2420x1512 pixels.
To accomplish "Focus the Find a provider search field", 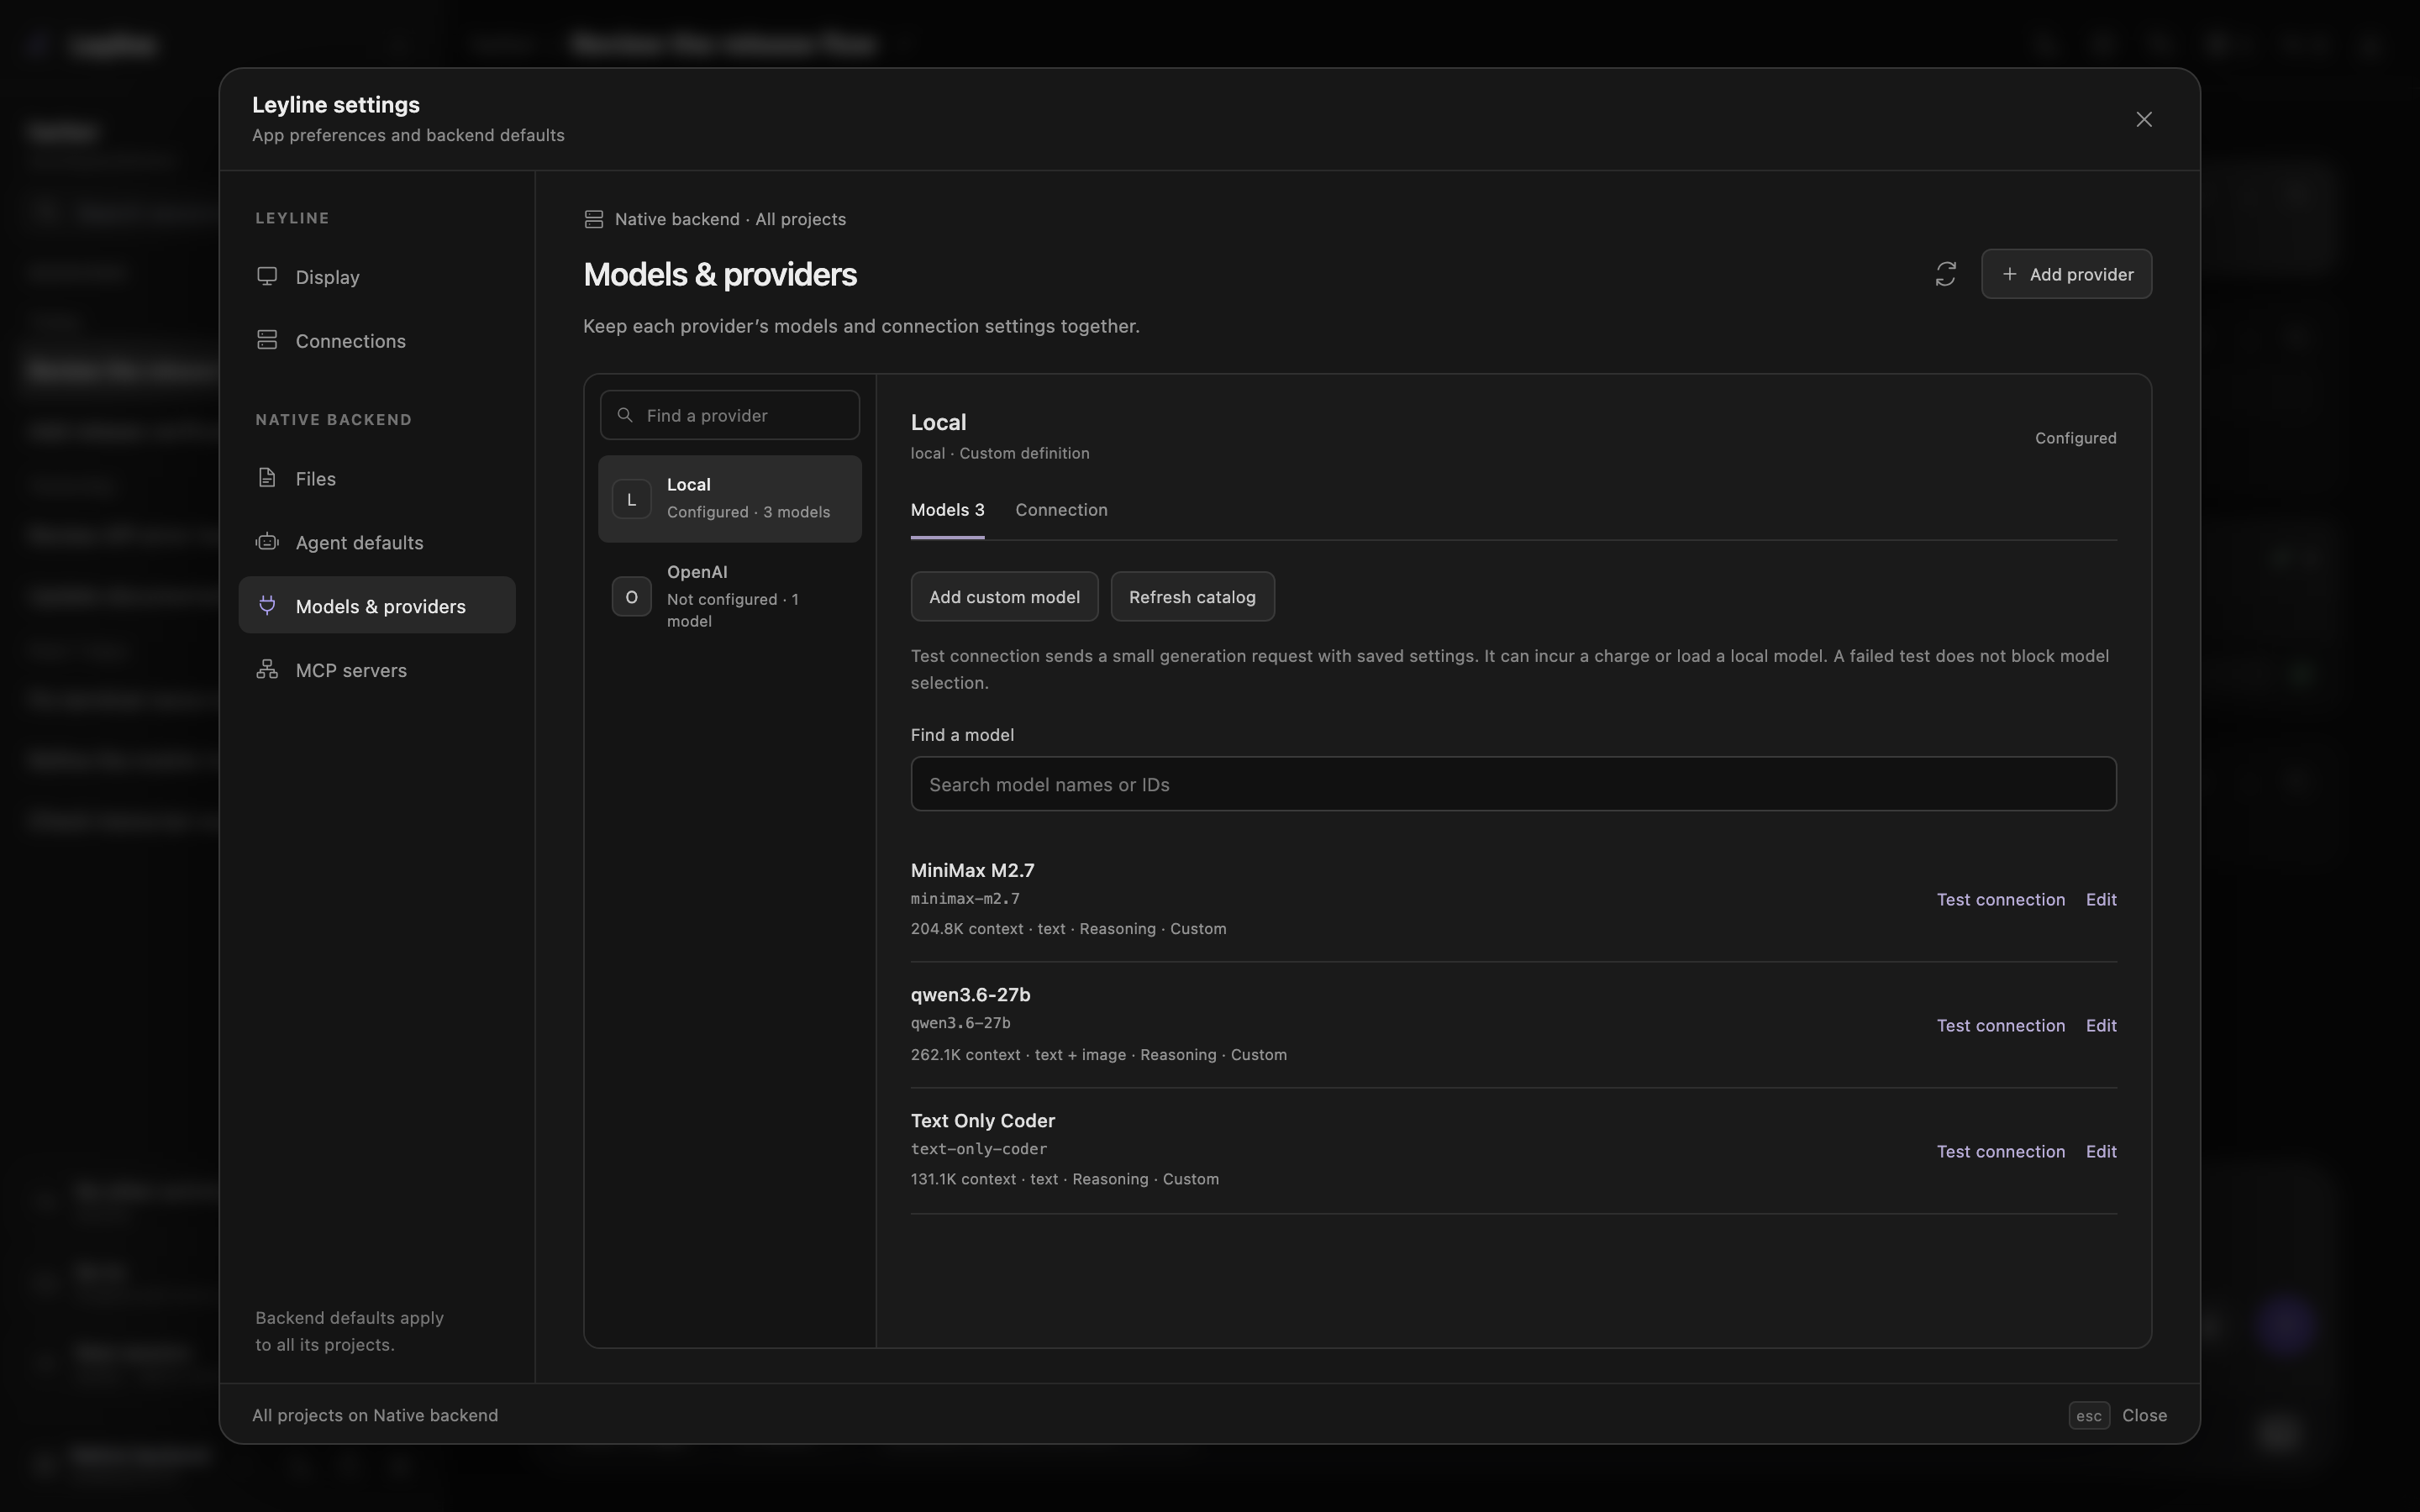I will tap(730, 415).
